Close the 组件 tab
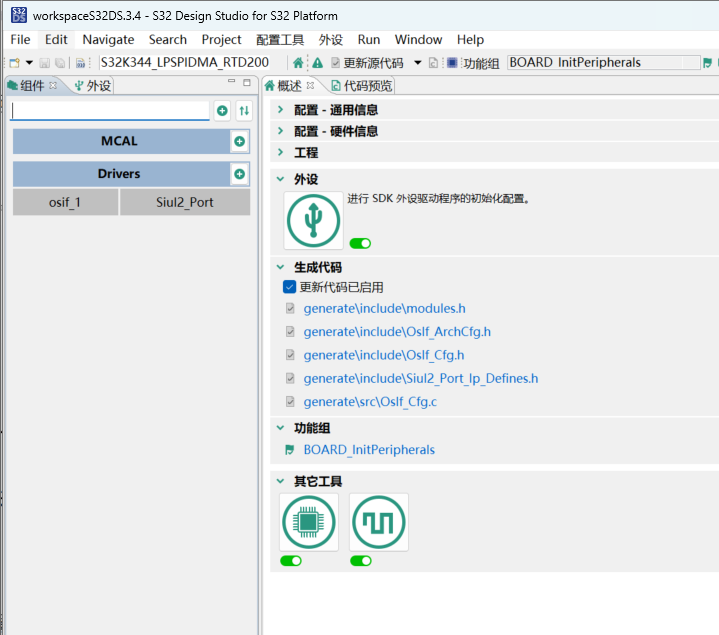The width and height of the screenshot is (719, 635). pyautogui.click(x=53, y=85)
